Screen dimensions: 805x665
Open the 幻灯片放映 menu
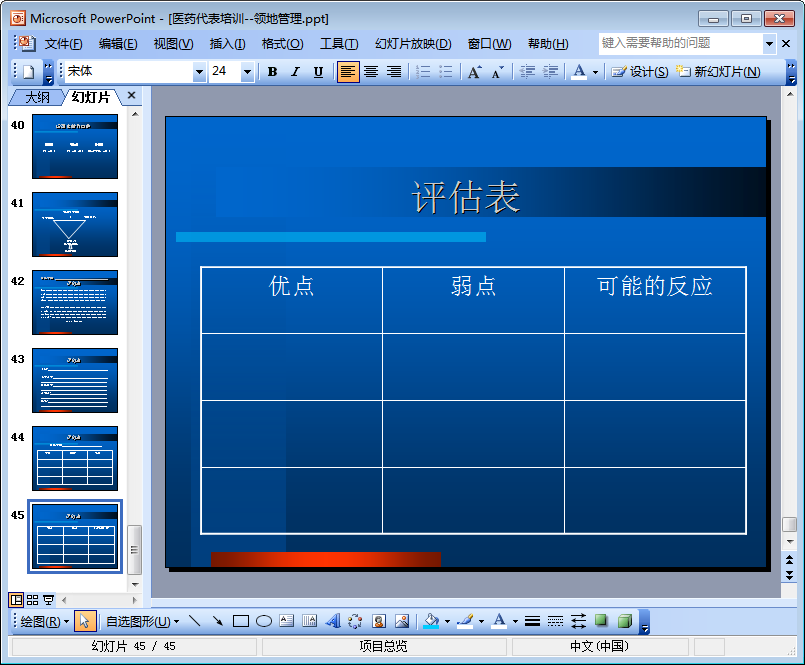tap(413, 44)
